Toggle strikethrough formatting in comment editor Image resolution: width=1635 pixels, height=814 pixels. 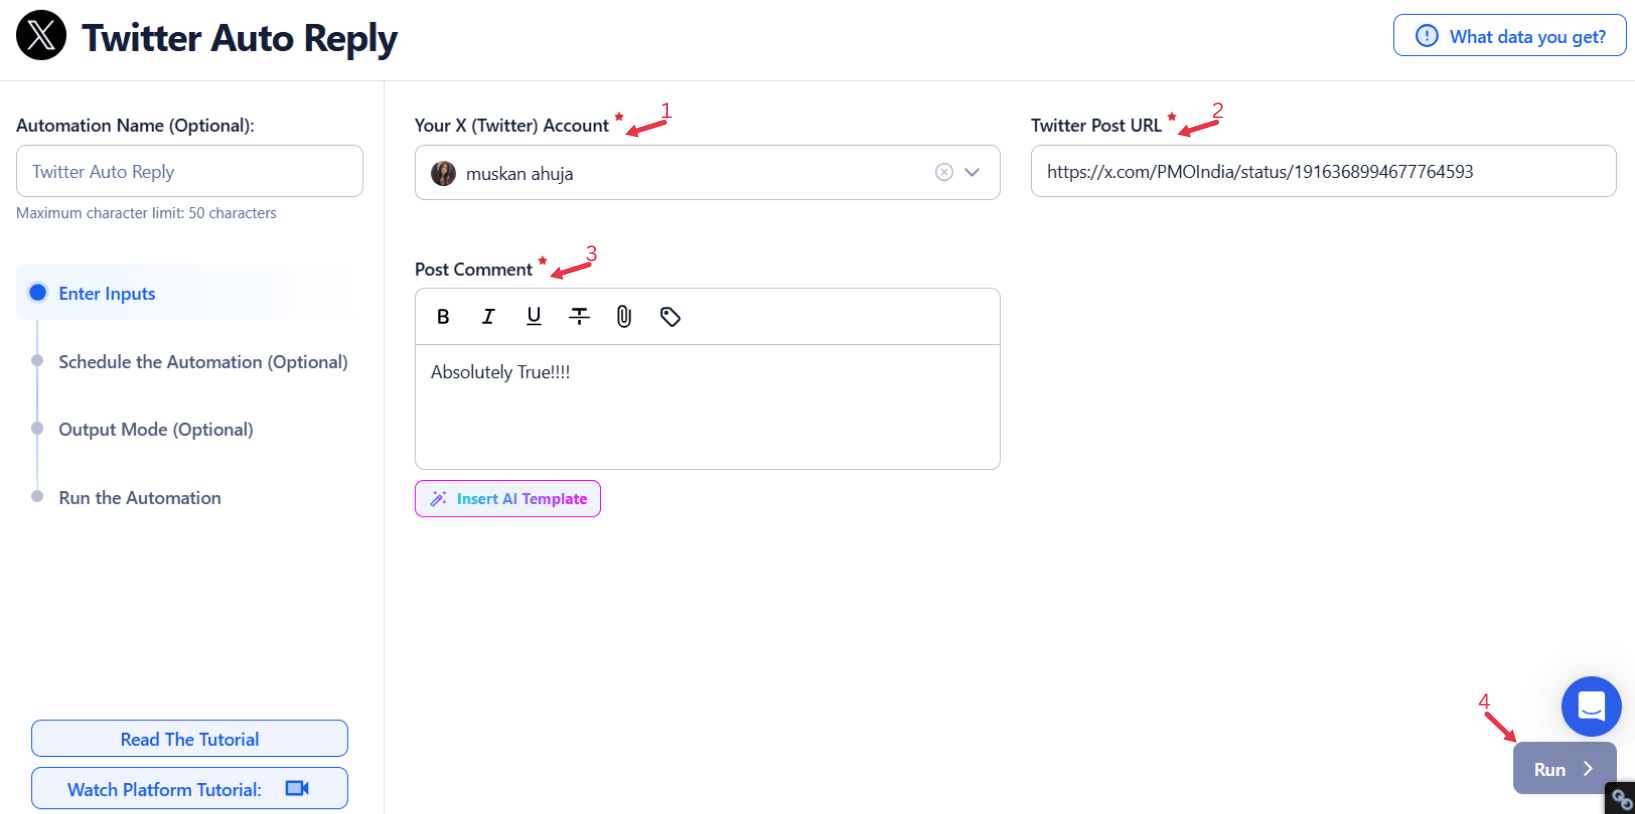point(579,317)
